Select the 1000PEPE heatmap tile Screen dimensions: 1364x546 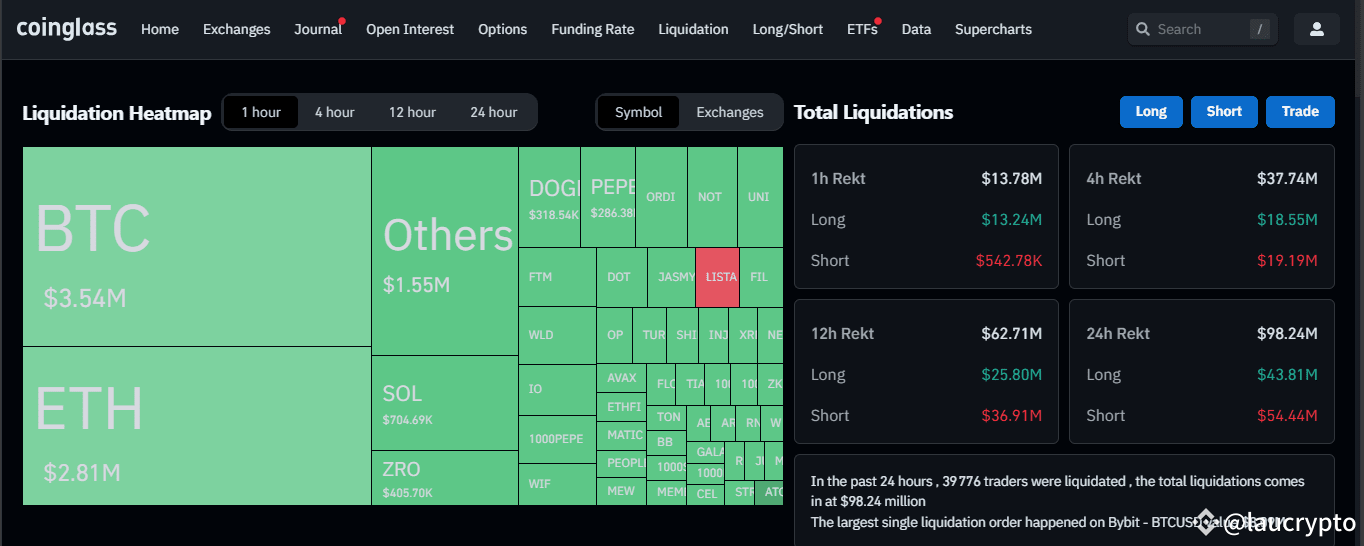point(558,439)
